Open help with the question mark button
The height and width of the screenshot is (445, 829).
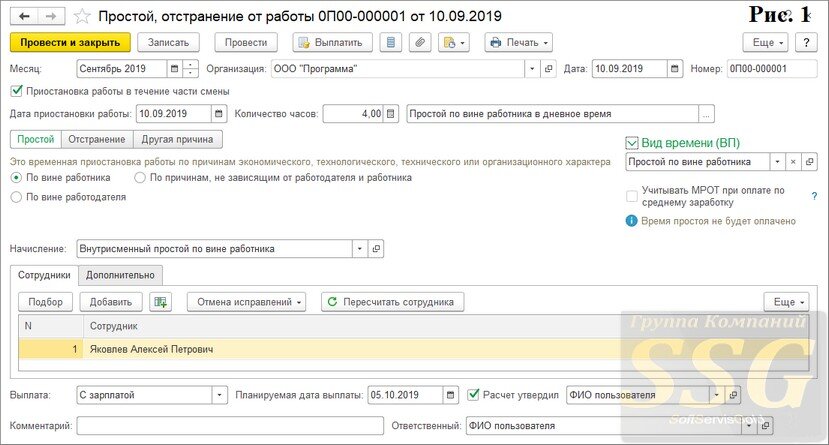[806, 42]
